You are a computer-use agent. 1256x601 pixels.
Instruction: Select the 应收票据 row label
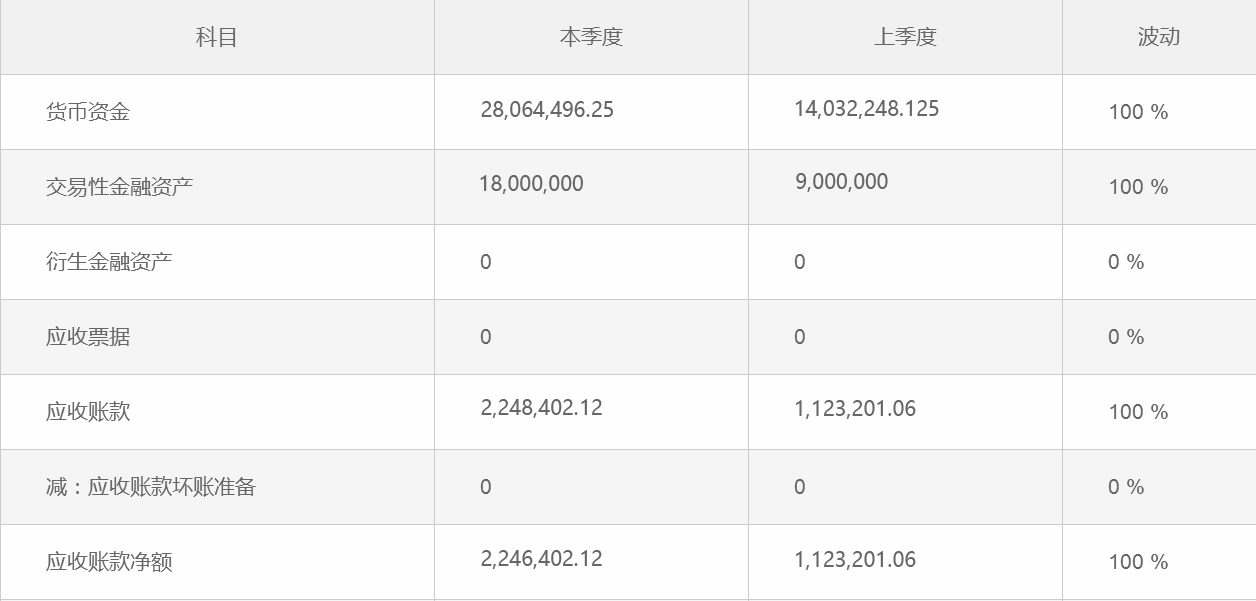pos(88,337)
